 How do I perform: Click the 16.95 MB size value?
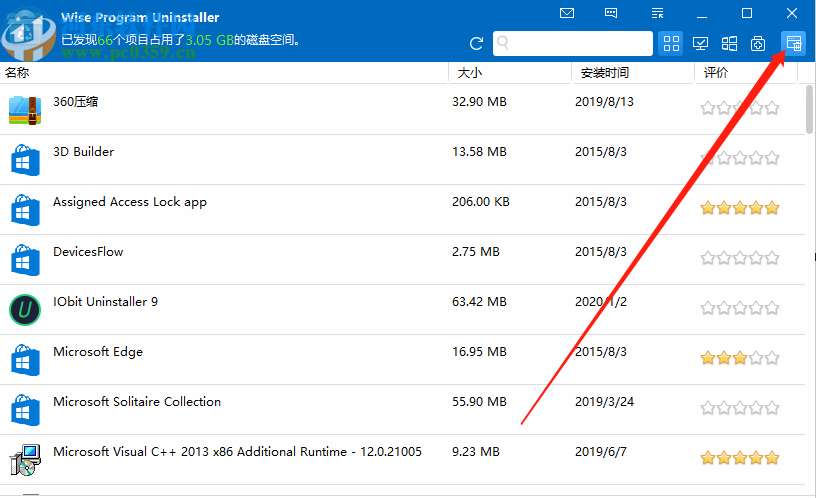(x=479, y=351)
